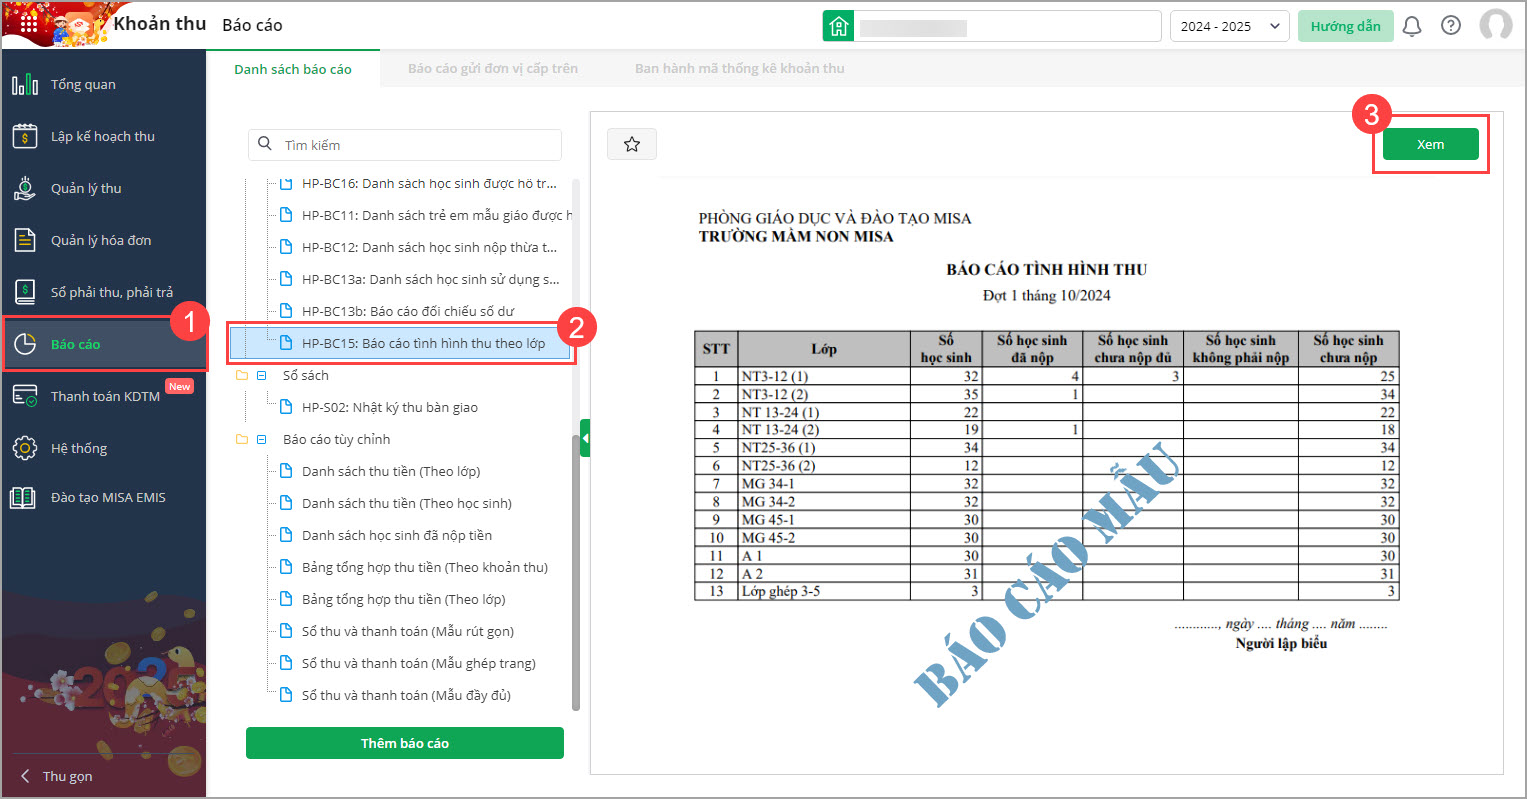Click the Thanh toán KDTM card icon
The width and height of the screenshot is (1527, 799).
pyautogui.click(x=25, y=396)
